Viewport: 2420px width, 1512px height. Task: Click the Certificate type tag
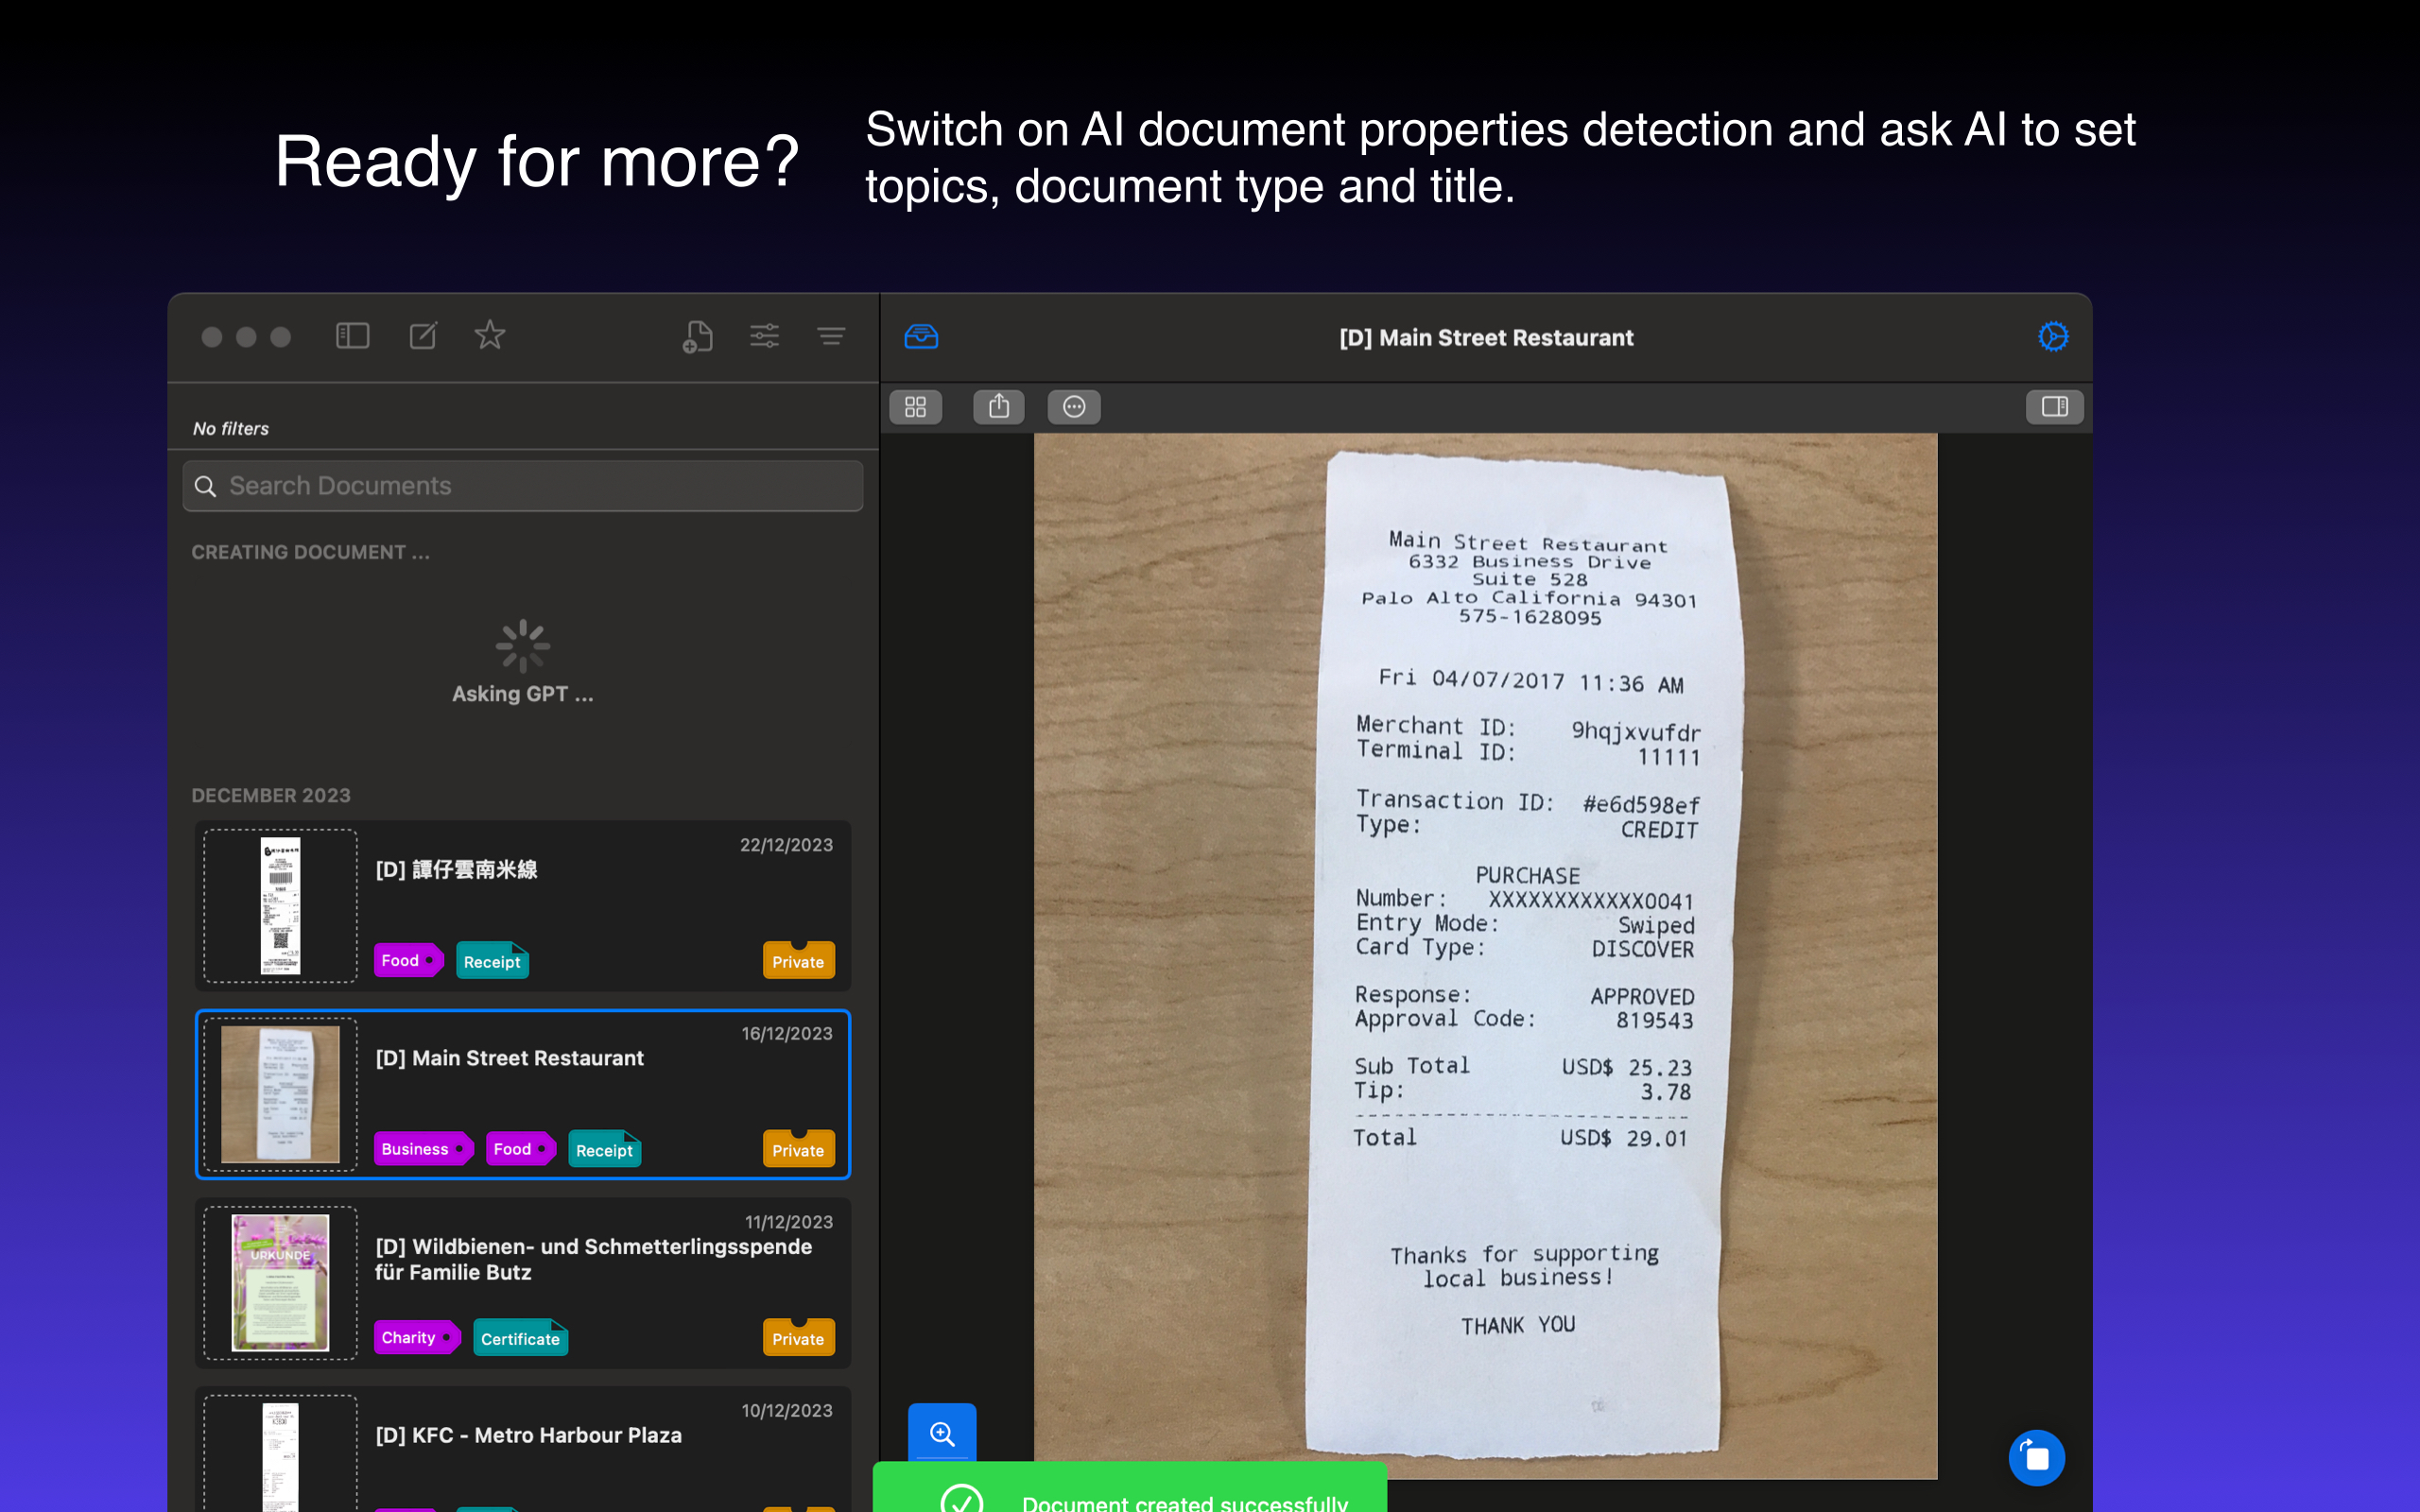point(520,1338)
